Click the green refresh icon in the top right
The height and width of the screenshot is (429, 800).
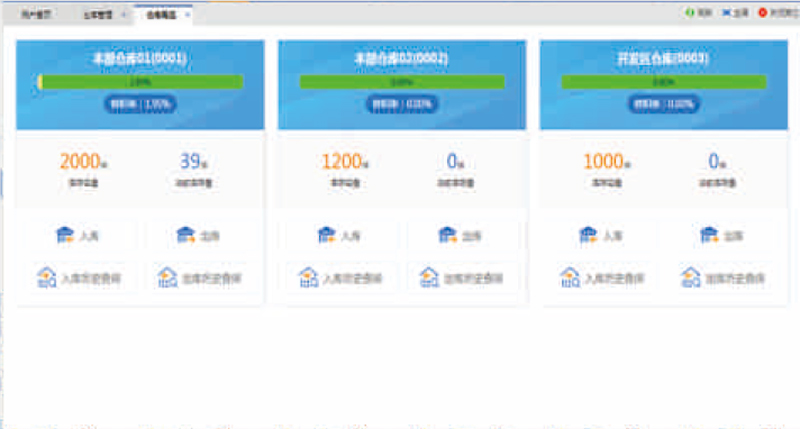click(x=690, y=13)
